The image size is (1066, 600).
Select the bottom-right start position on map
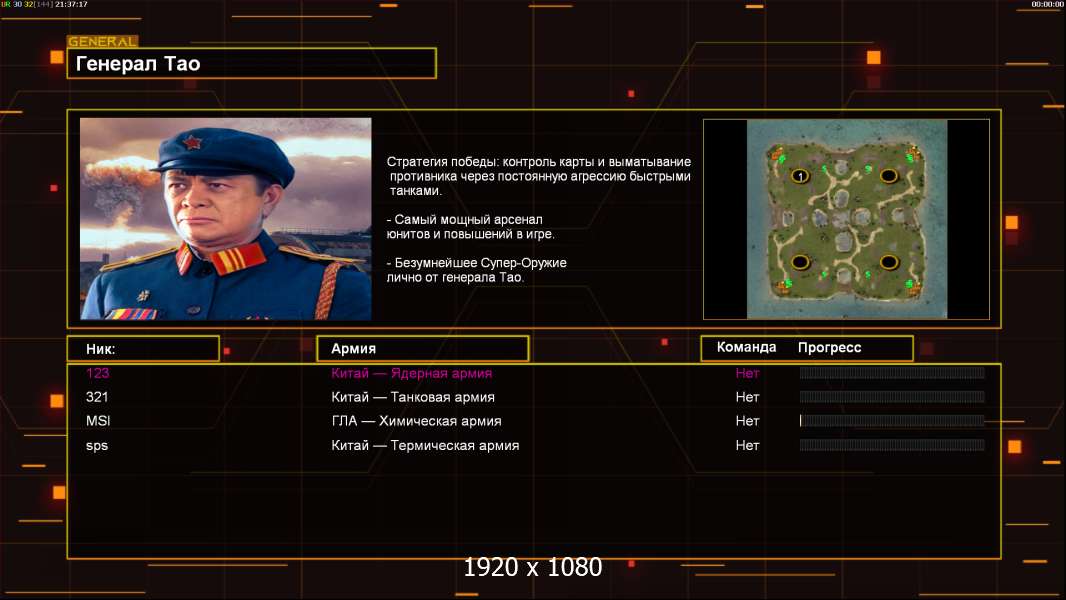889,262
